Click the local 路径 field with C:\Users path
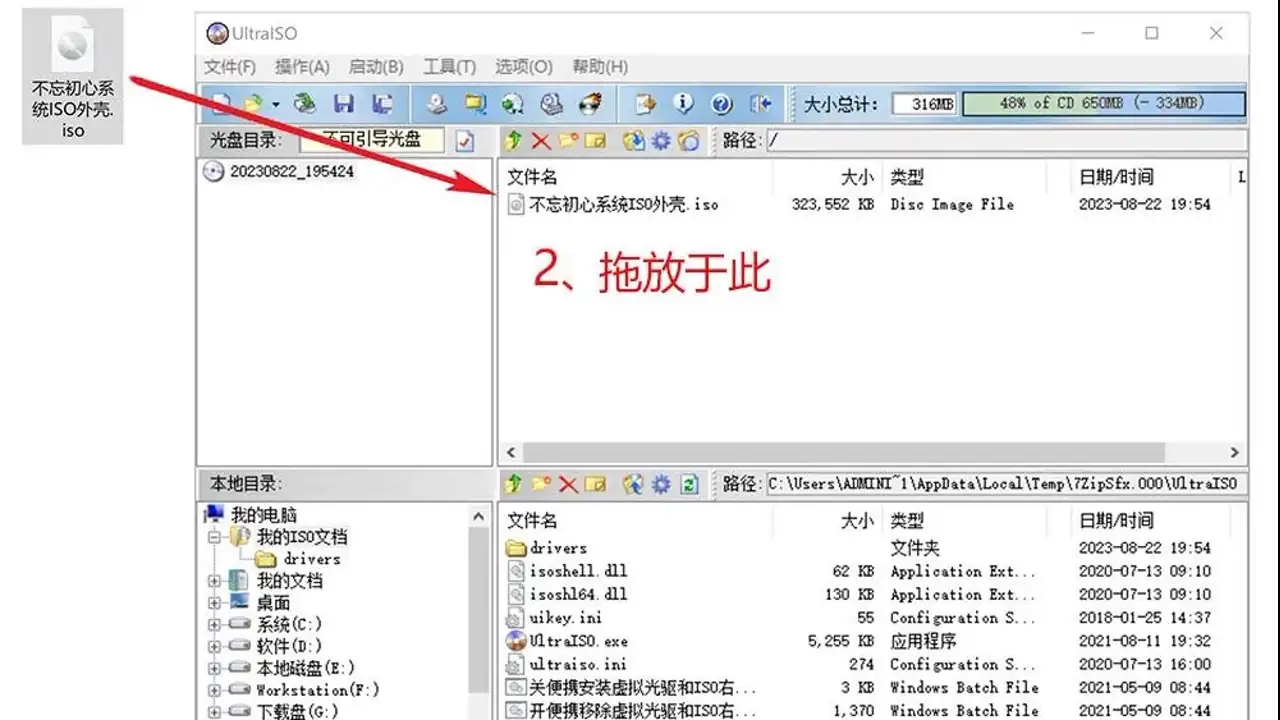The width and height of the screenshot is (1280, 720). click(1007, 484)
